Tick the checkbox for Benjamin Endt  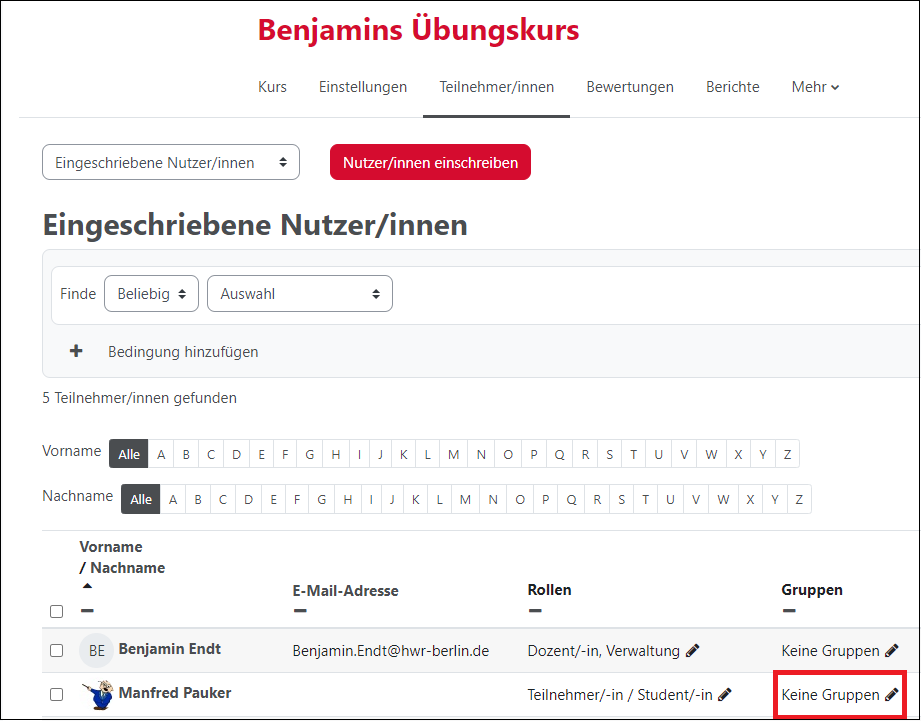click(57, 651)
